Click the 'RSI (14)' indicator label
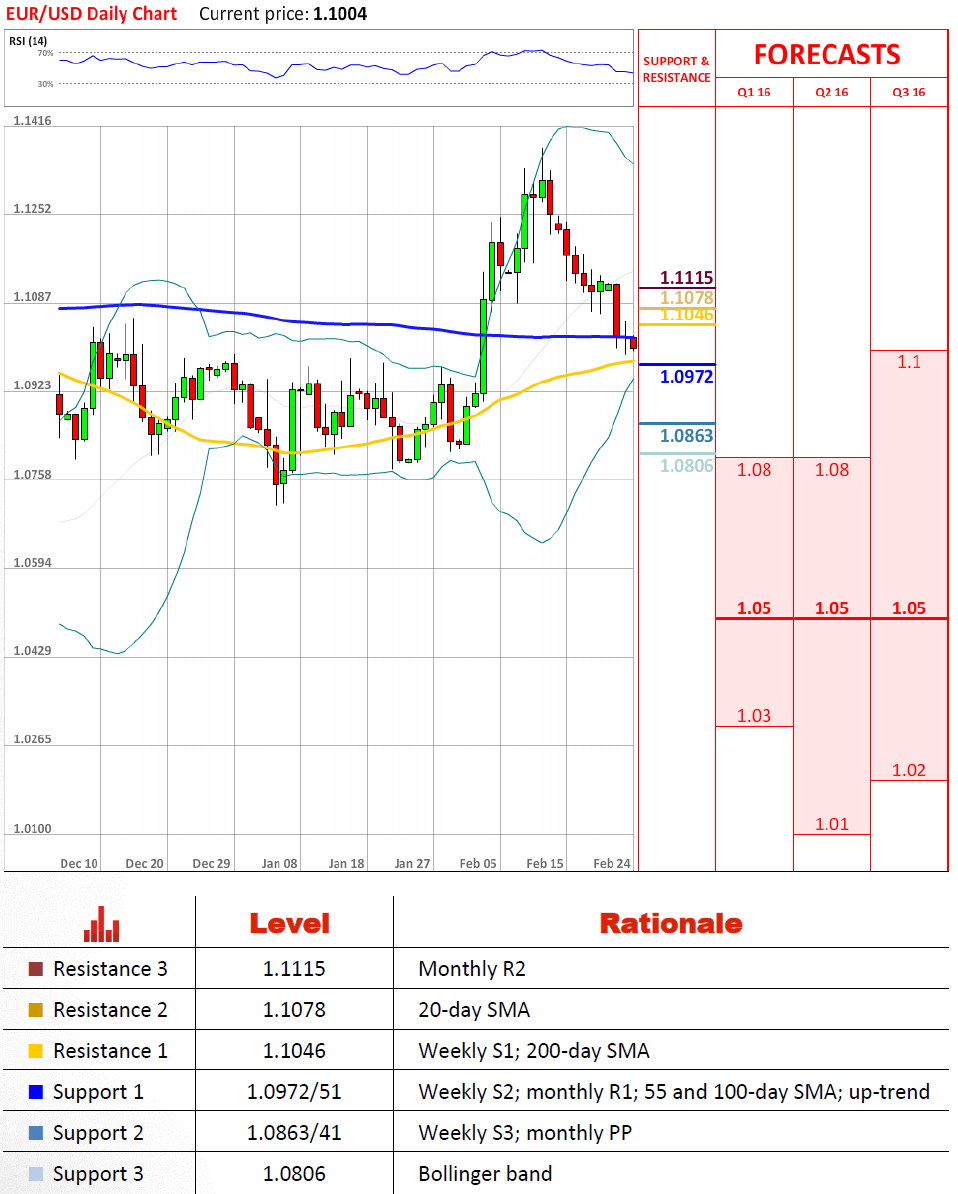Image resolution: width=958 pixels, height=1194 pixels. click(27, 40)
